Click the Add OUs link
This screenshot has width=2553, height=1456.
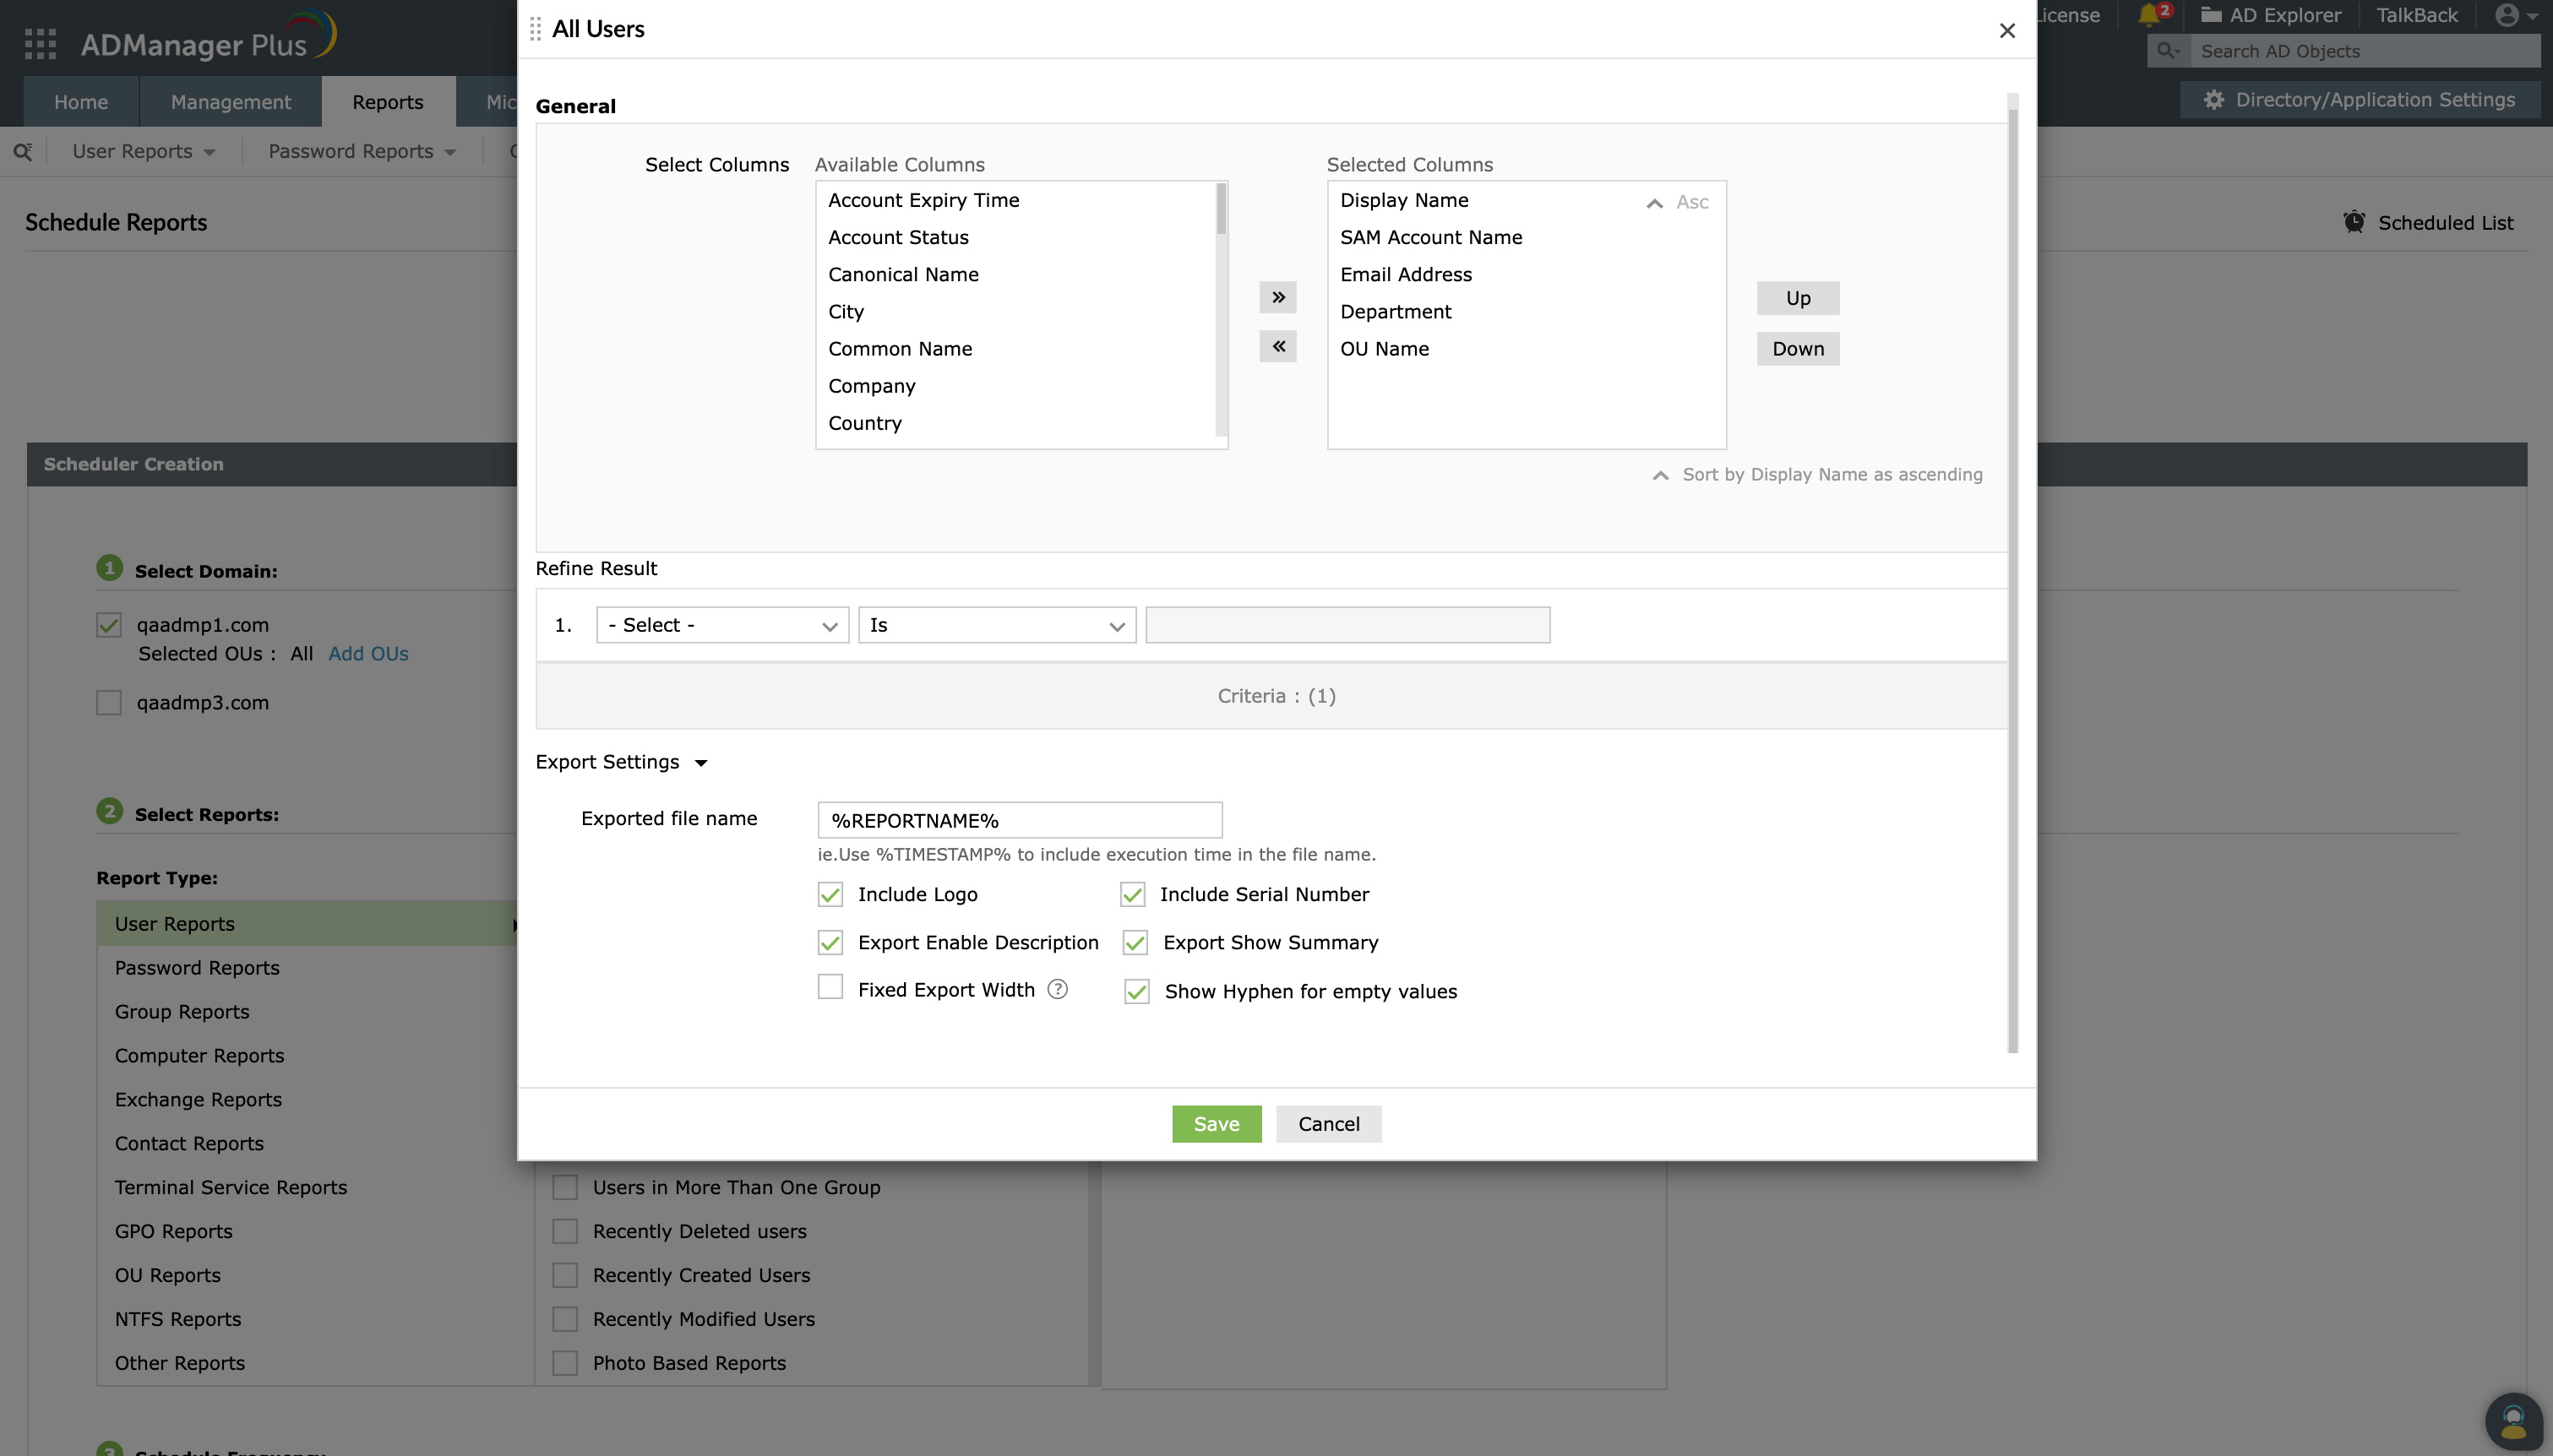point(368,653)
